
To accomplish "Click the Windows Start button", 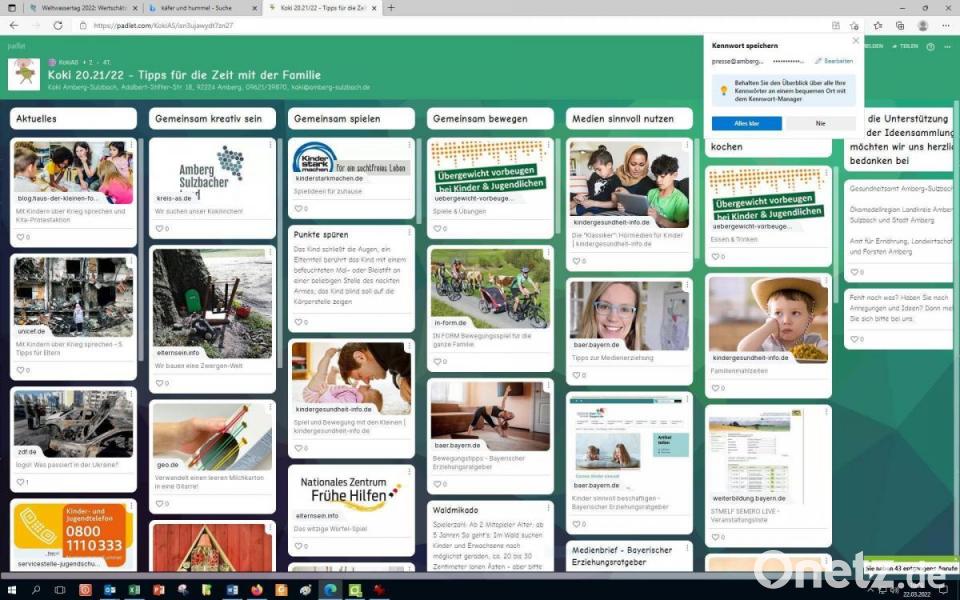I will coord(12,590).
